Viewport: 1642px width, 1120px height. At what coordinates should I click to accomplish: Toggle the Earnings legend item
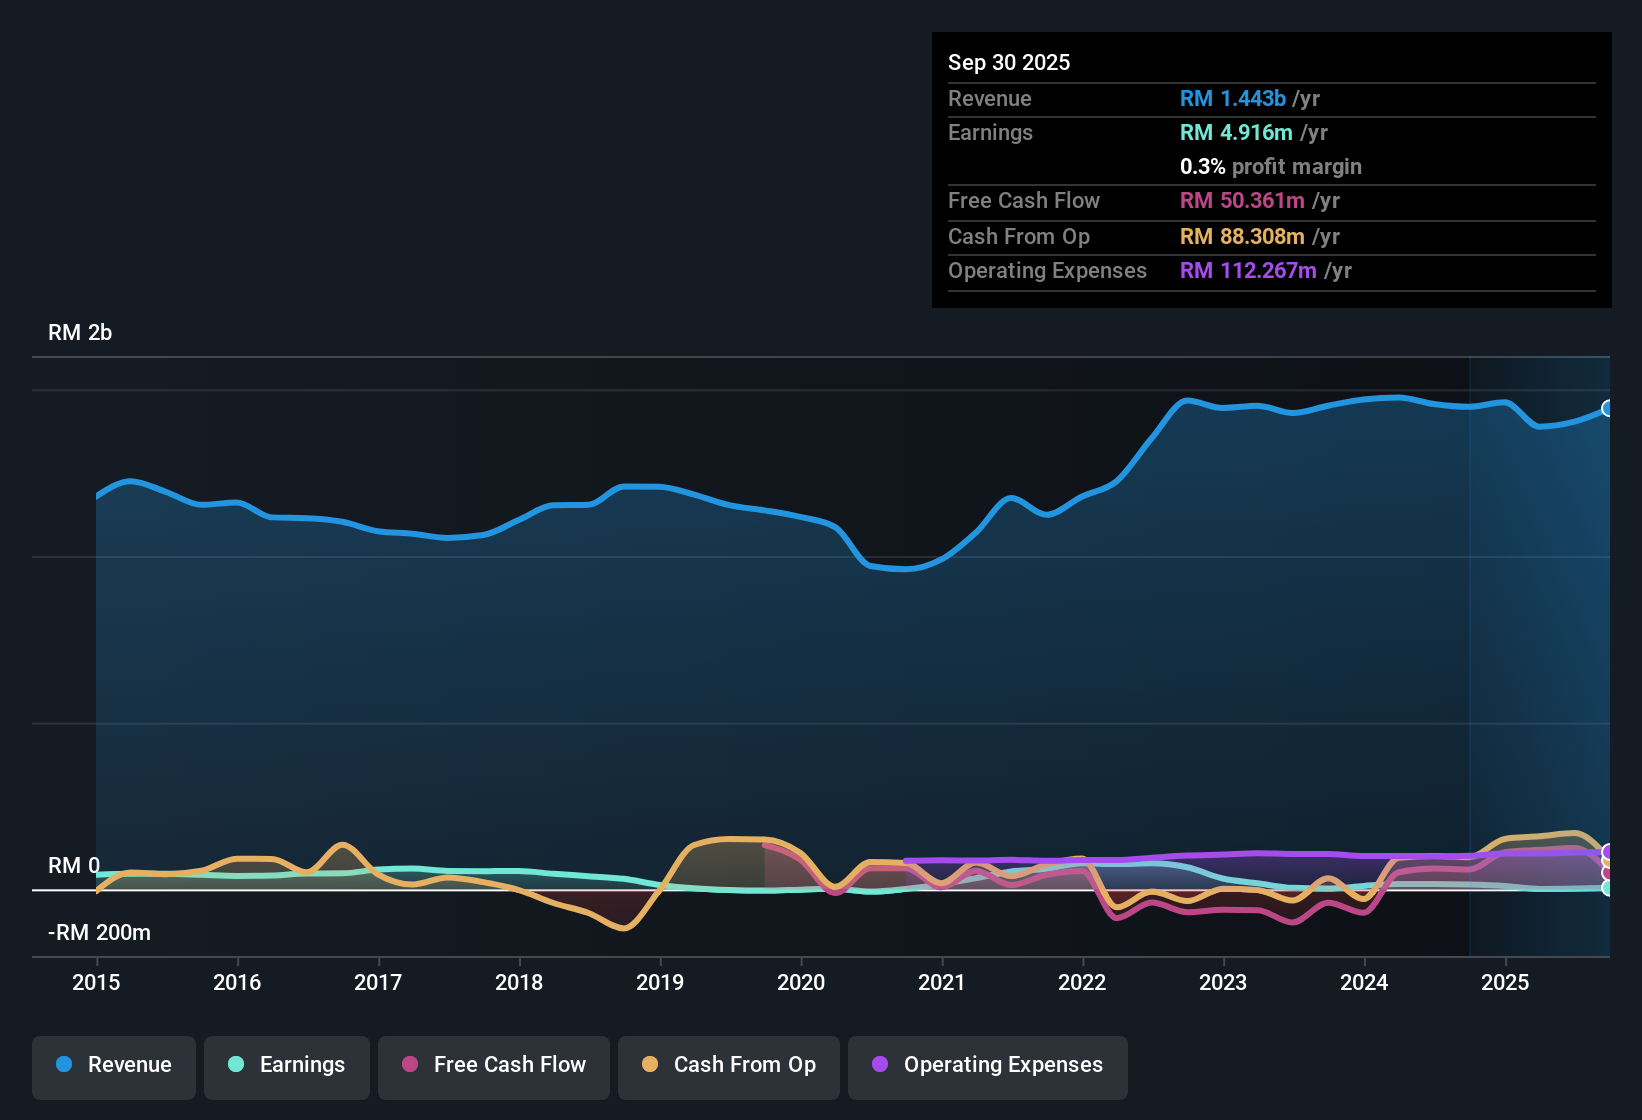pos(287,1065)
